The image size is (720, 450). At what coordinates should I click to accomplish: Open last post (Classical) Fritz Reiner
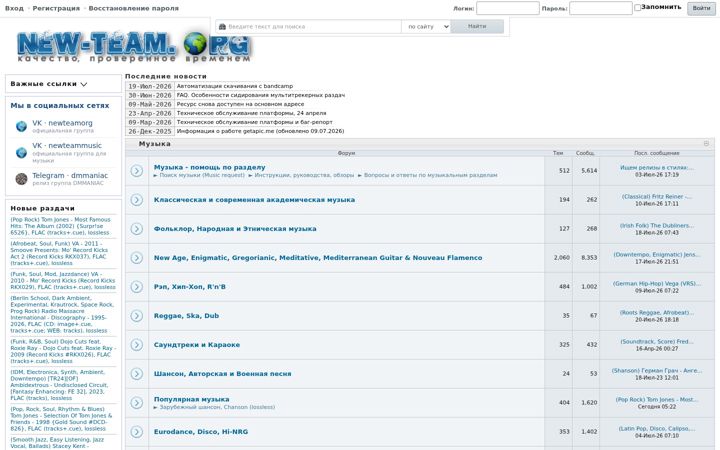[x=657, y=197]
